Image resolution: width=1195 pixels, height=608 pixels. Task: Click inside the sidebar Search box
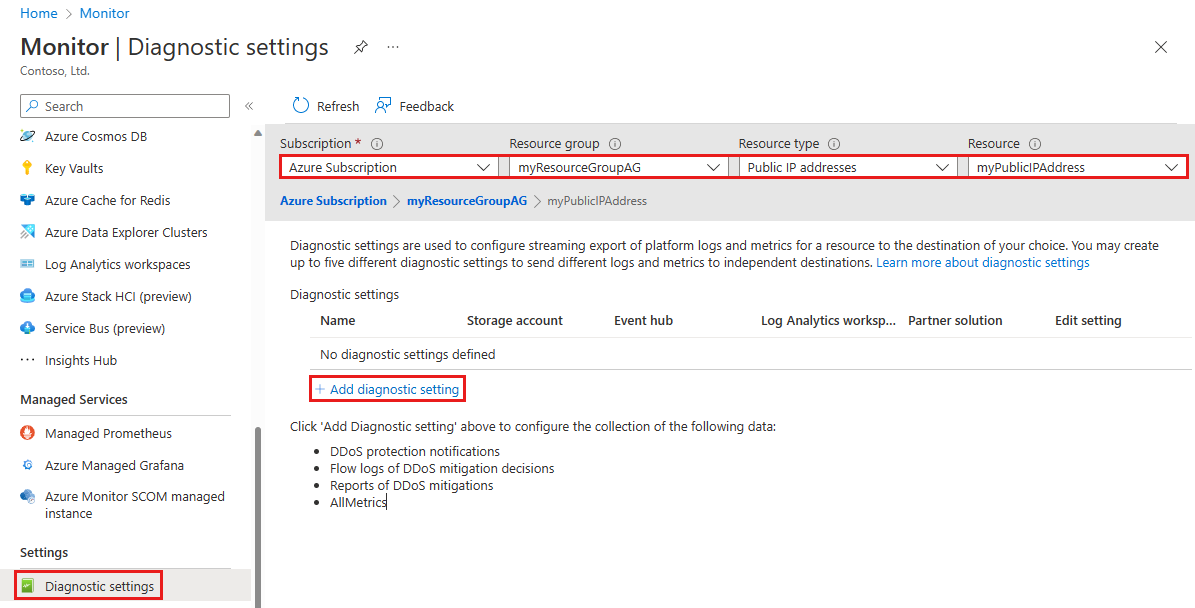coord(124,105)
